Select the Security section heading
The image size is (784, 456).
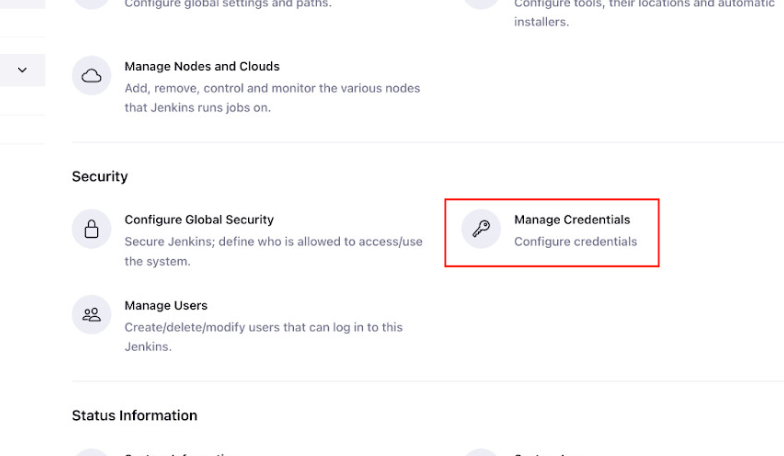pos(100,177)
